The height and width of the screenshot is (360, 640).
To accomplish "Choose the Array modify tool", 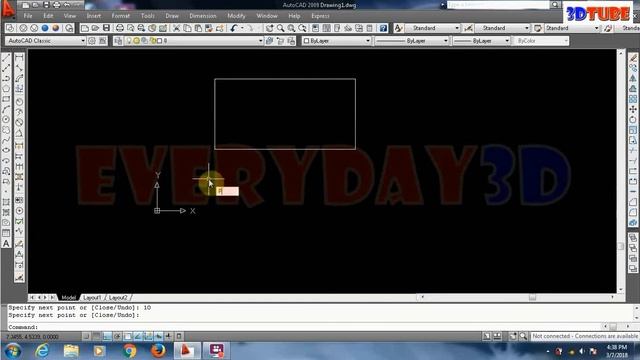I will pyautogui.click(x=633, y=99).
